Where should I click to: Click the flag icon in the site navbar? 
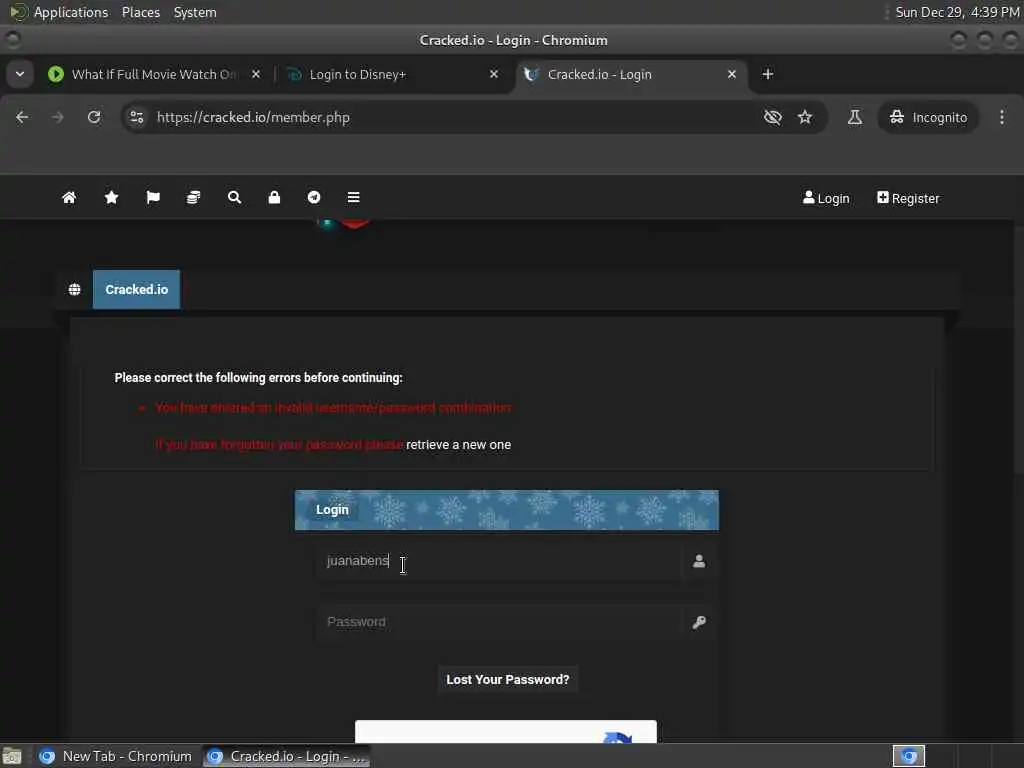coord(153,198)
